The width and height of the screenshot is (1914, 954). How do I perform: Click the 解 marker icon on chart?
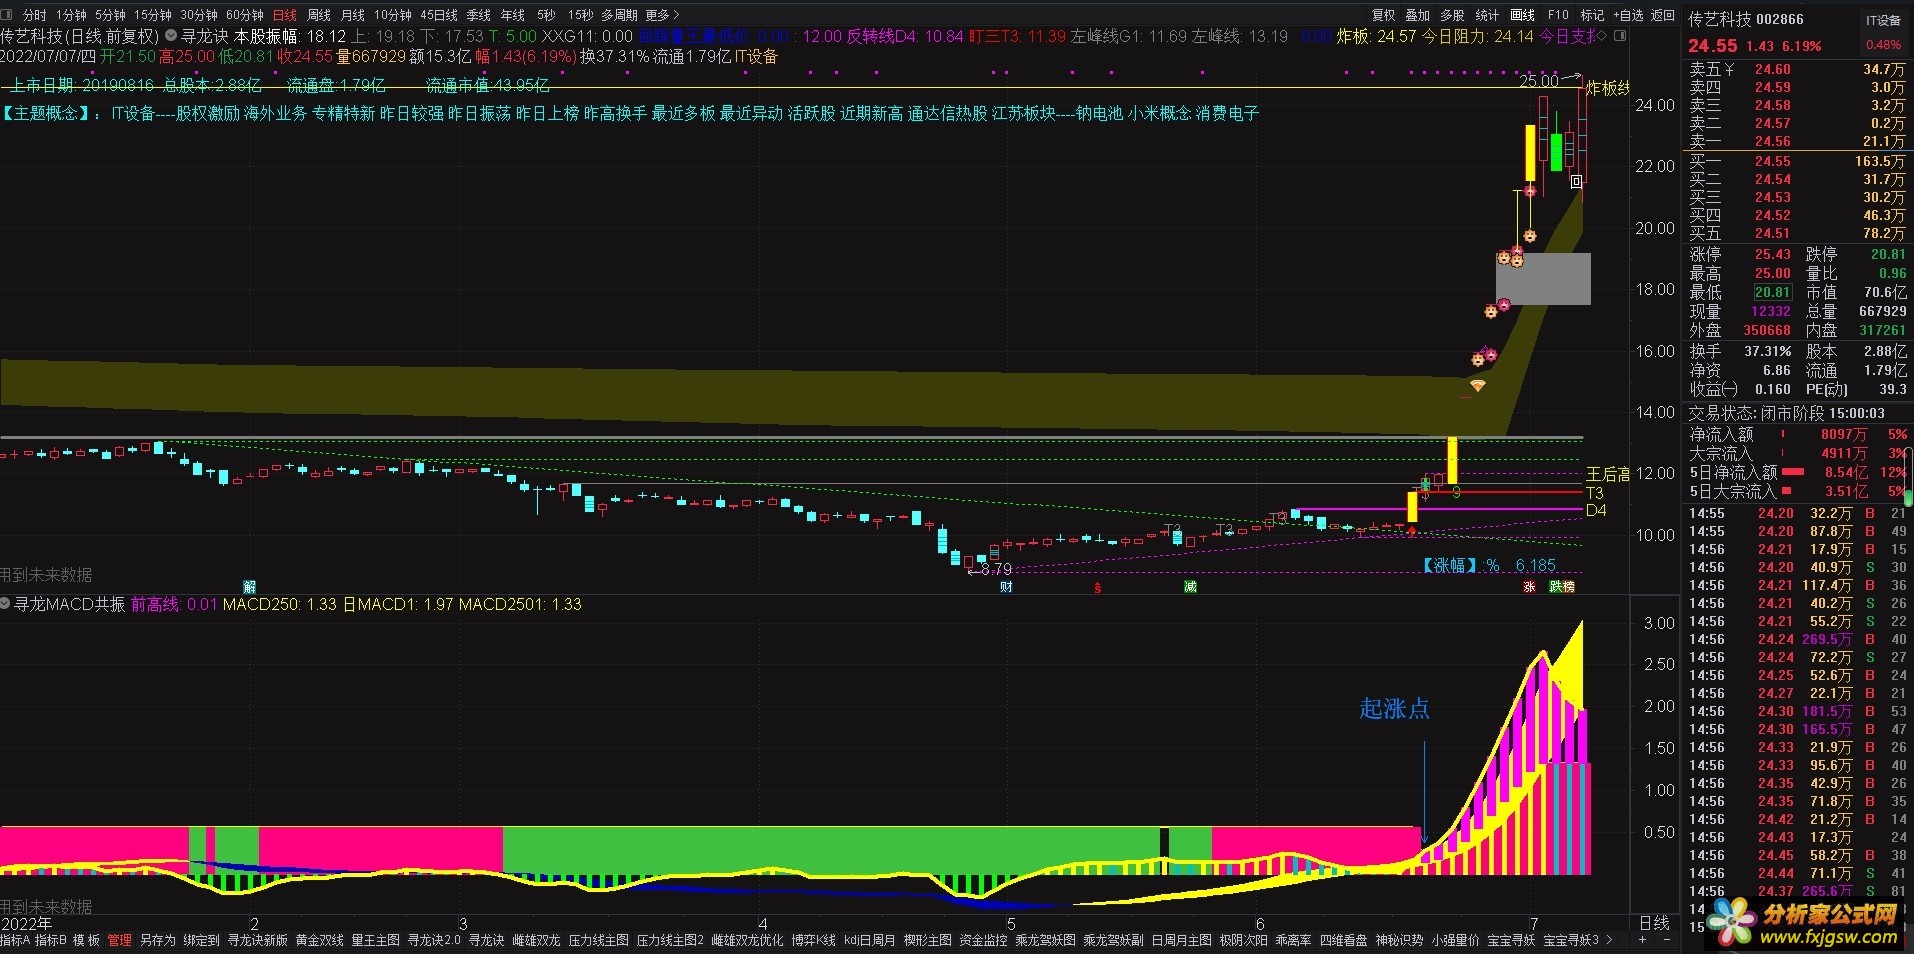250,587
